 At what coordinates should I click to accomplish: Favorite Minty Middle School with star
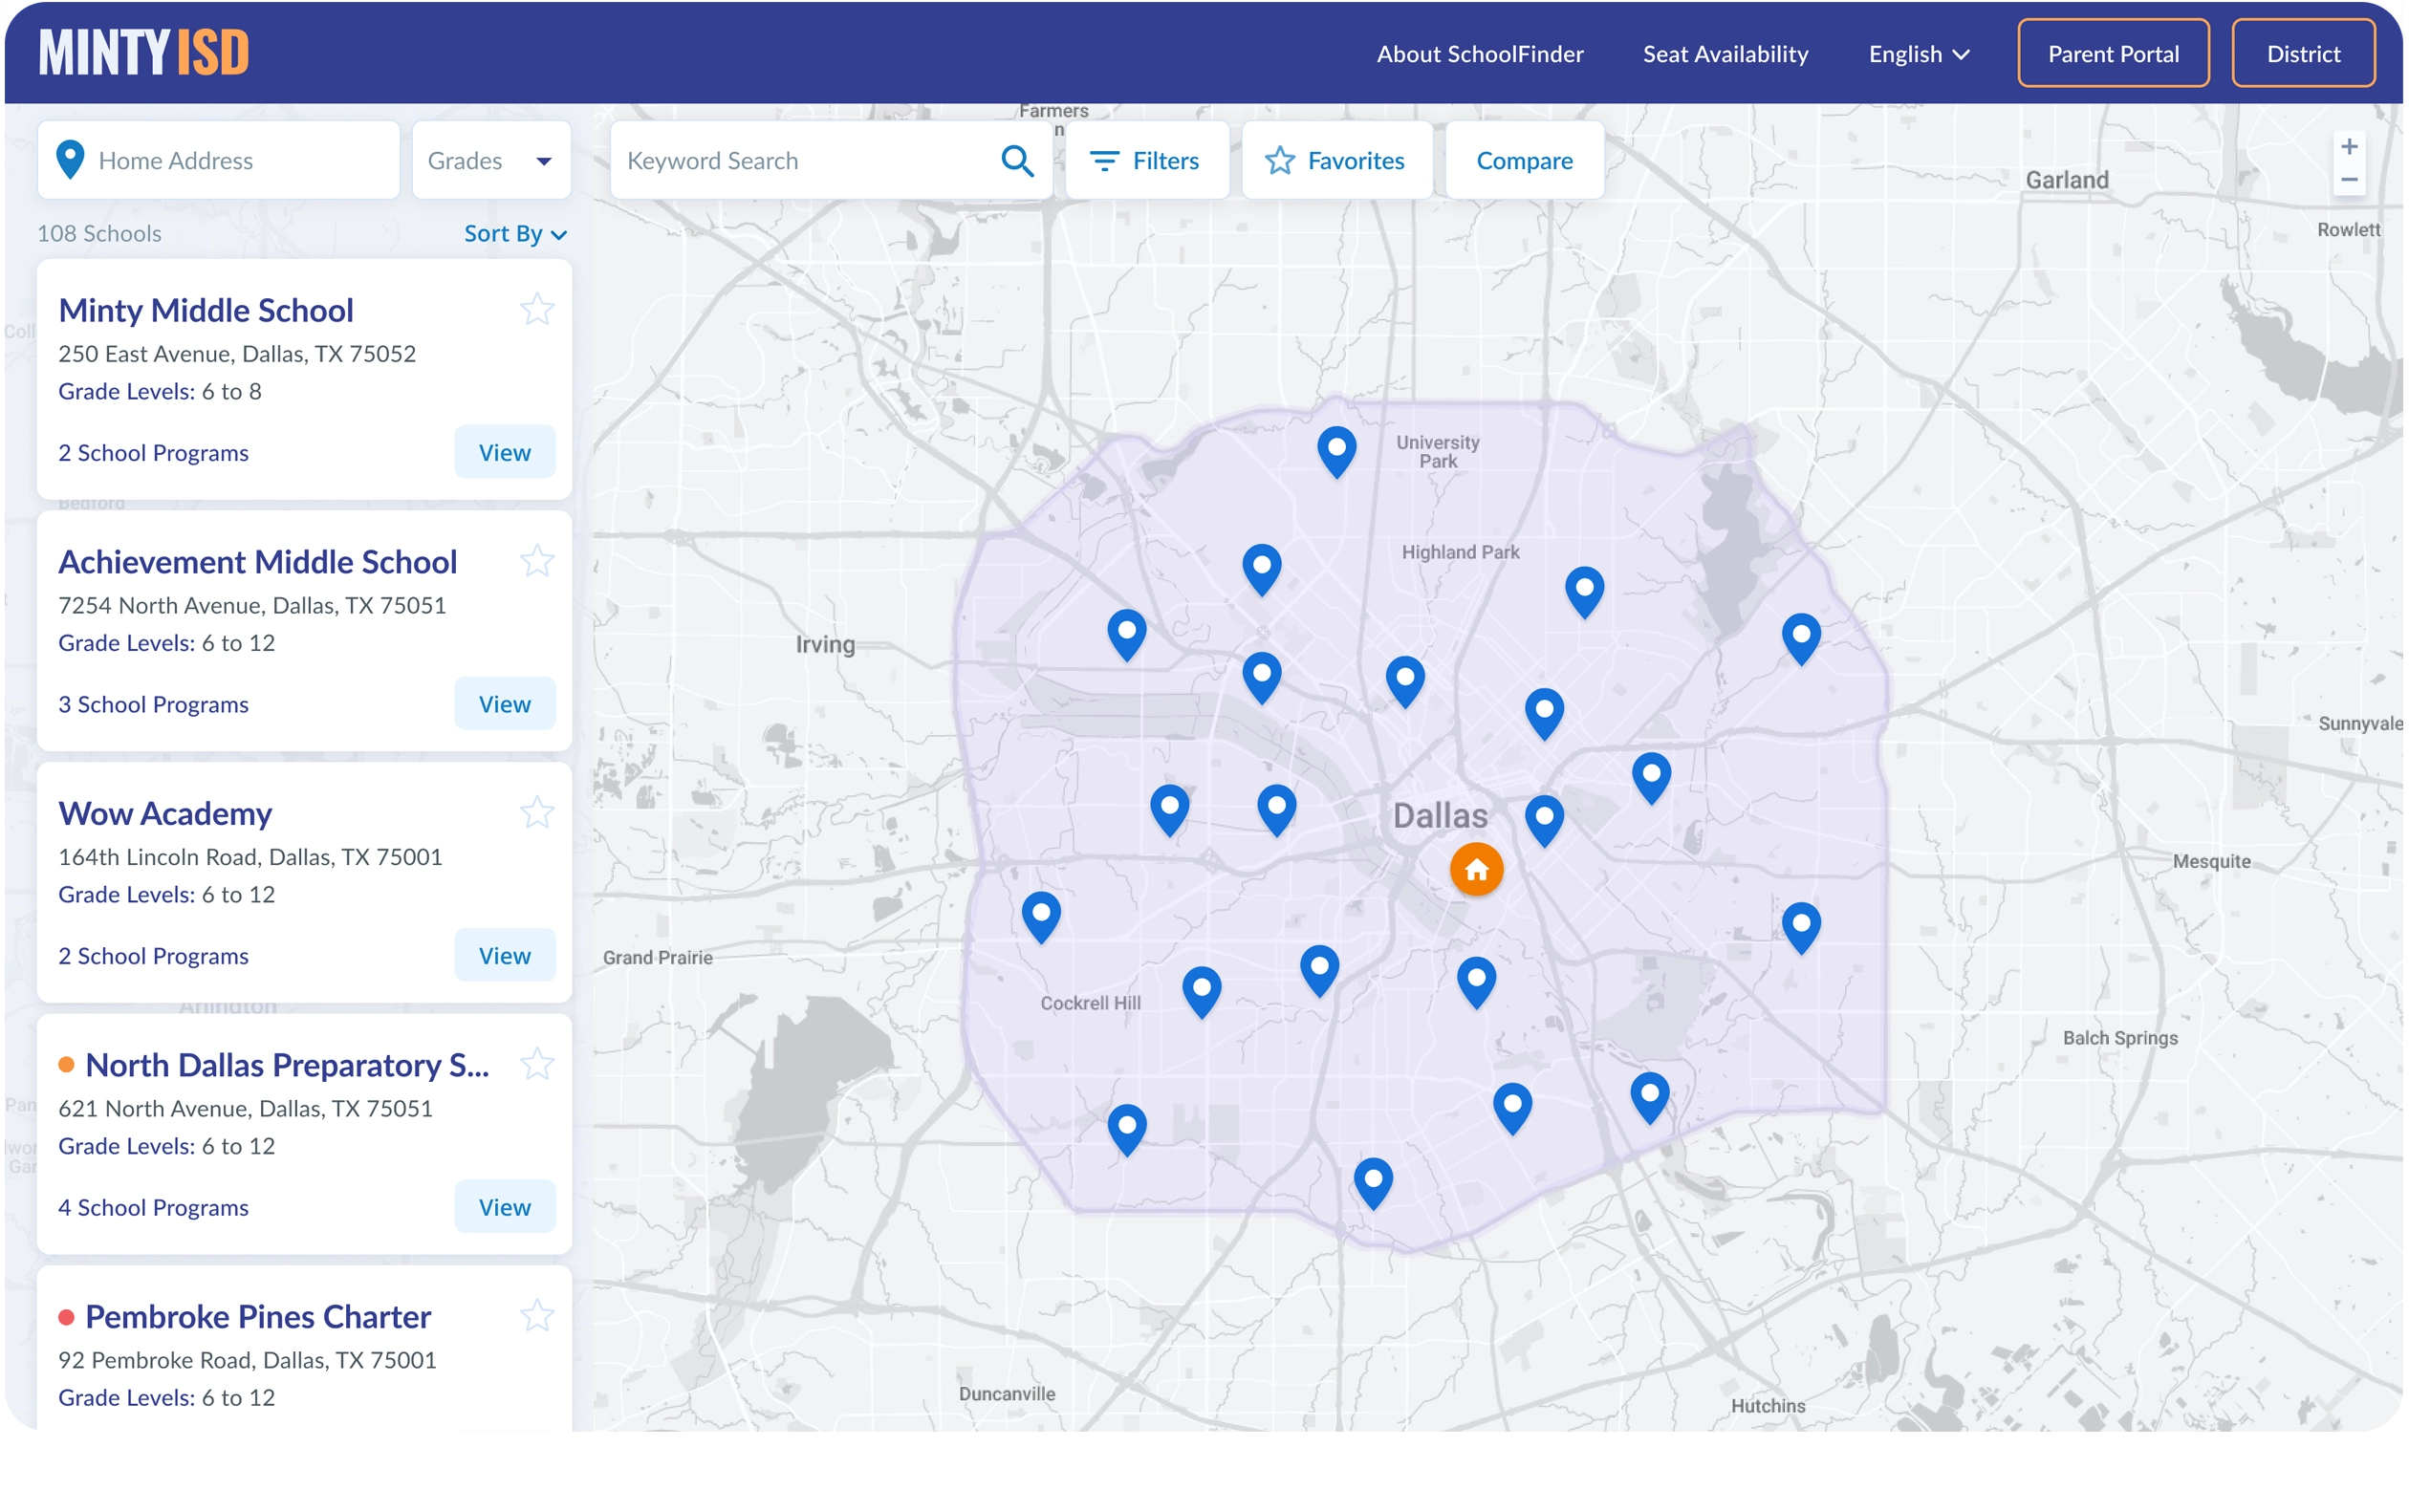click(537, 309)
